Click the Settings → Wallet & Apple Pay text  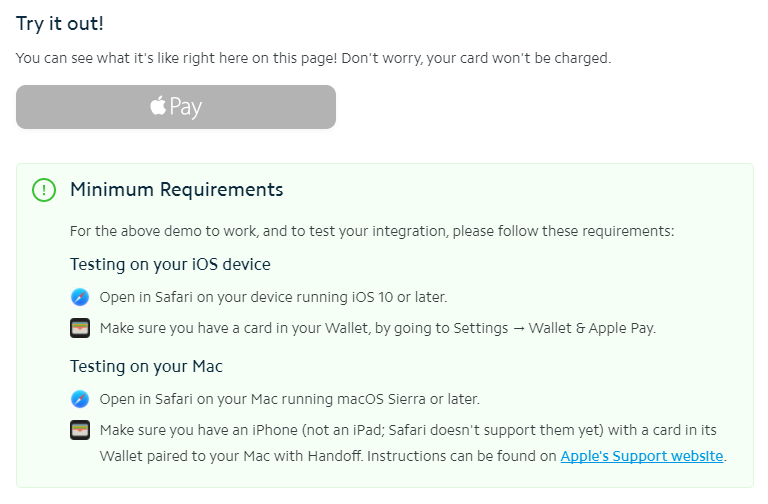coord(554,328)
